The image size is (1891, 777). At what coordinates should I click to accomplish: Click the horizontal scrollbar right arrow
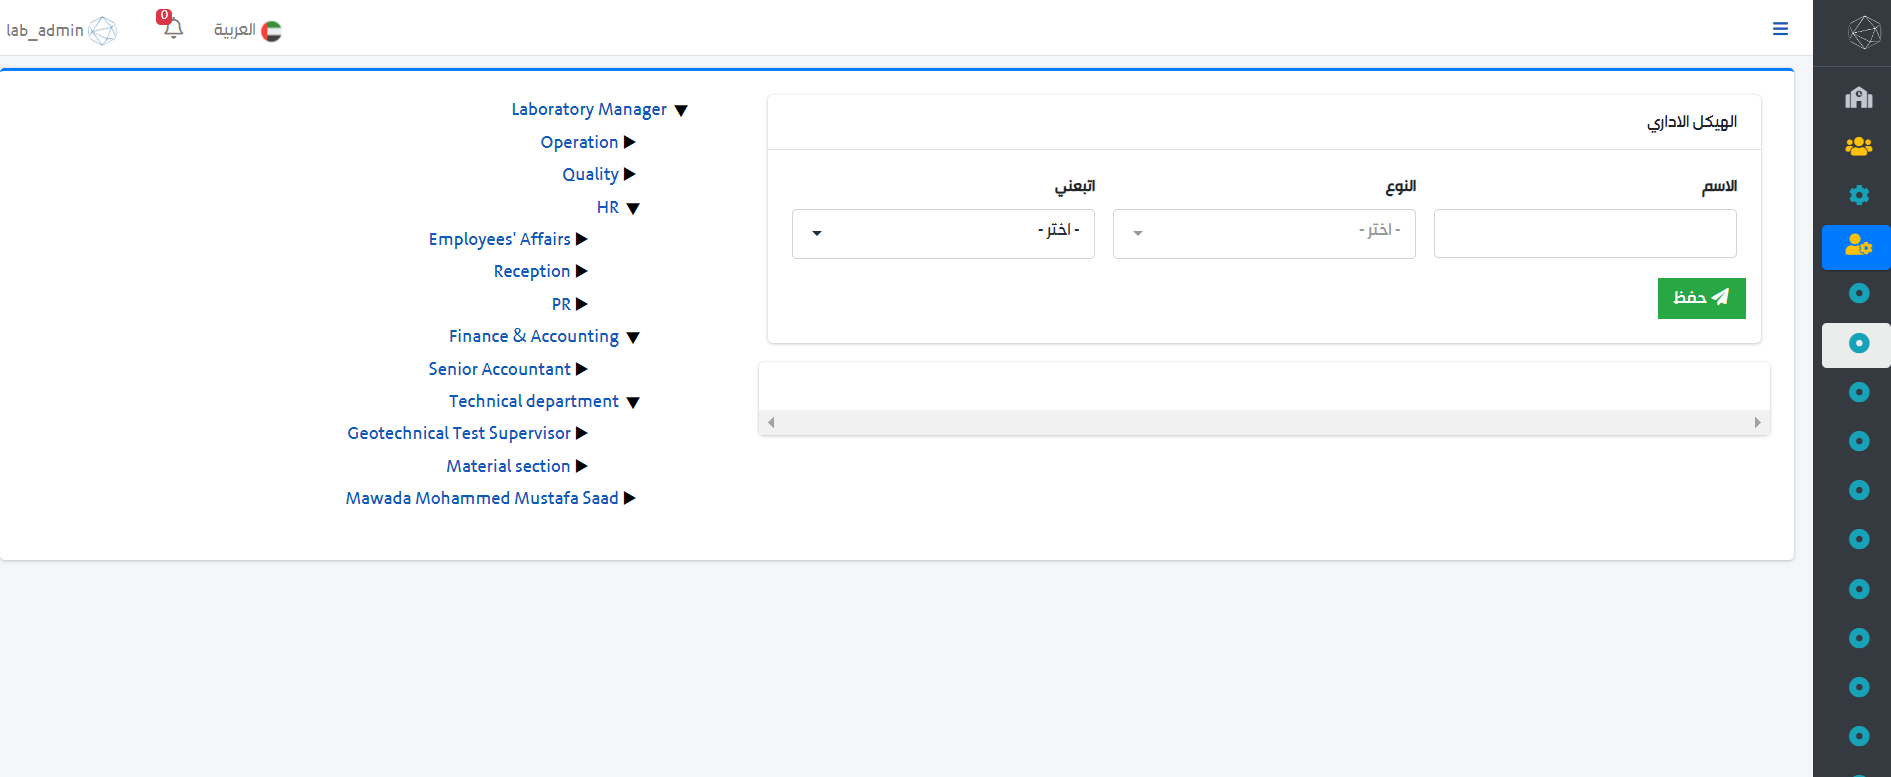point(1757,423)
